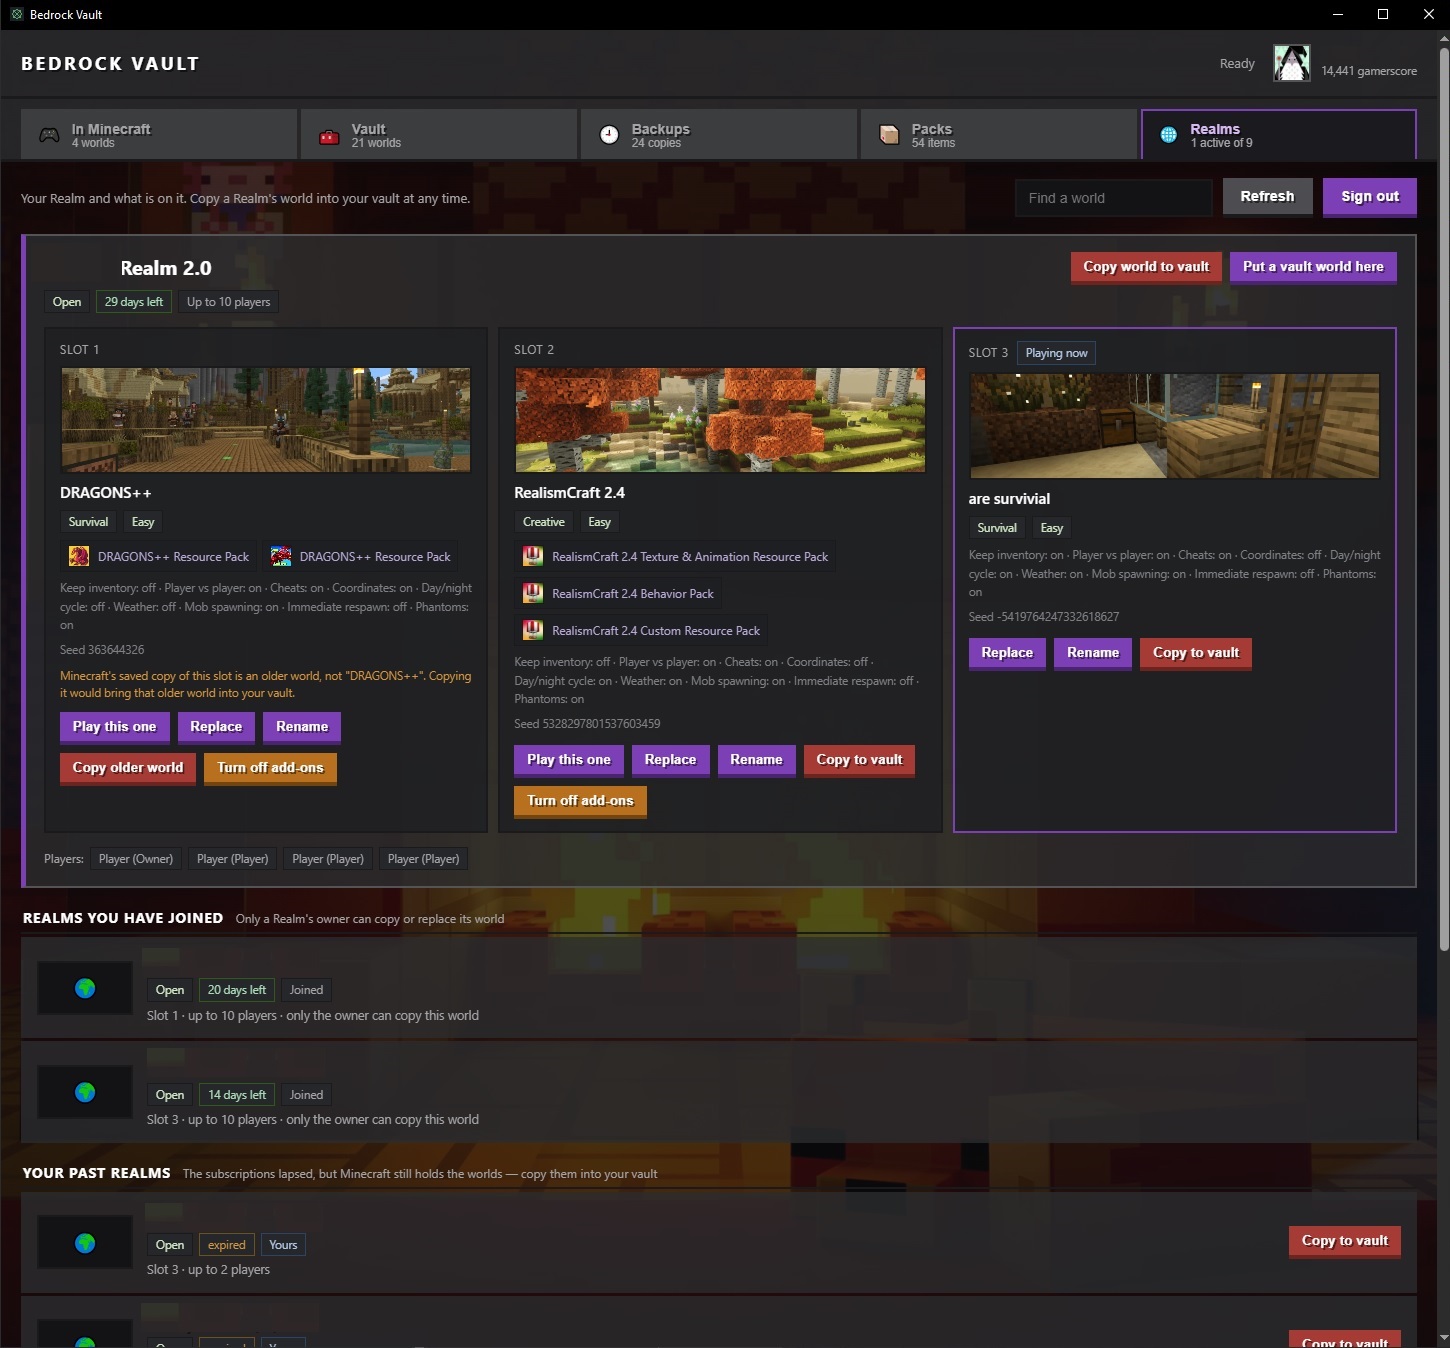Screen dimensions: 1450x1348
Task: Click RealismCraft 2.4 Behavior Pack icon
Action: [533, 593]
